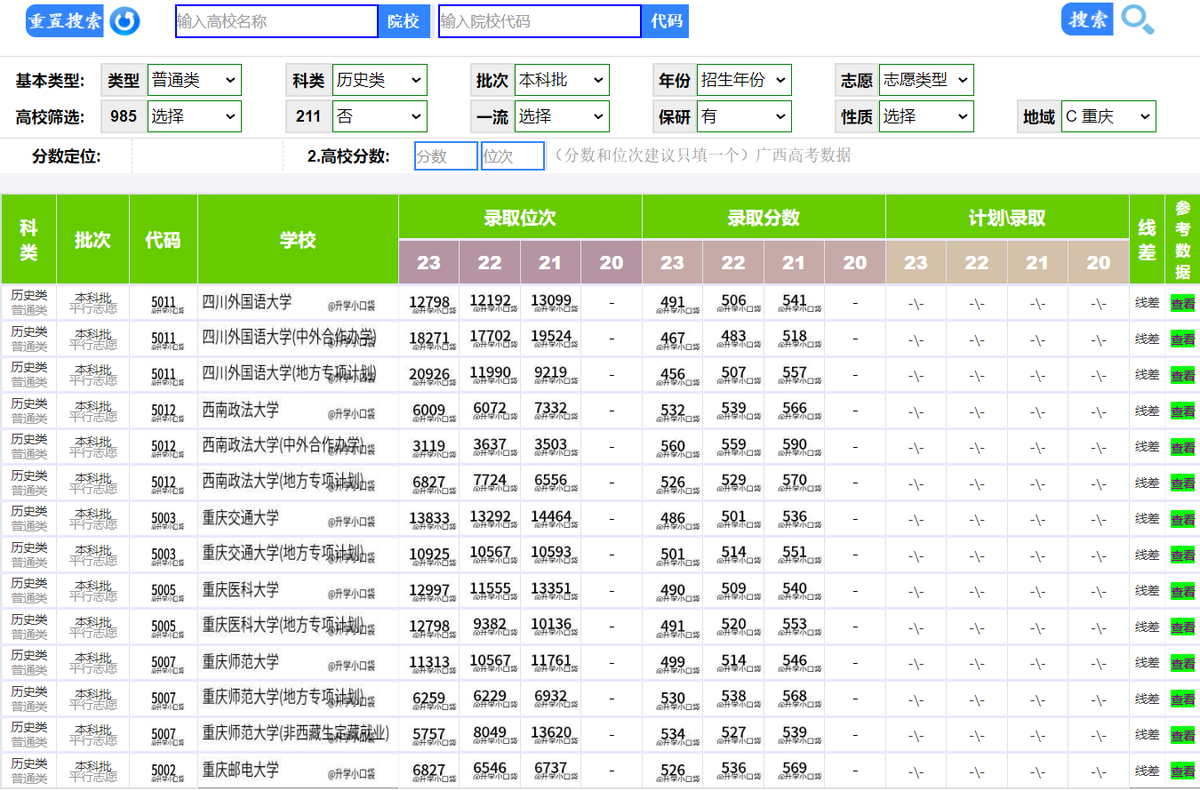
Task: Open the 地域 dropdown showing C 重庆
Action: 1110,116
